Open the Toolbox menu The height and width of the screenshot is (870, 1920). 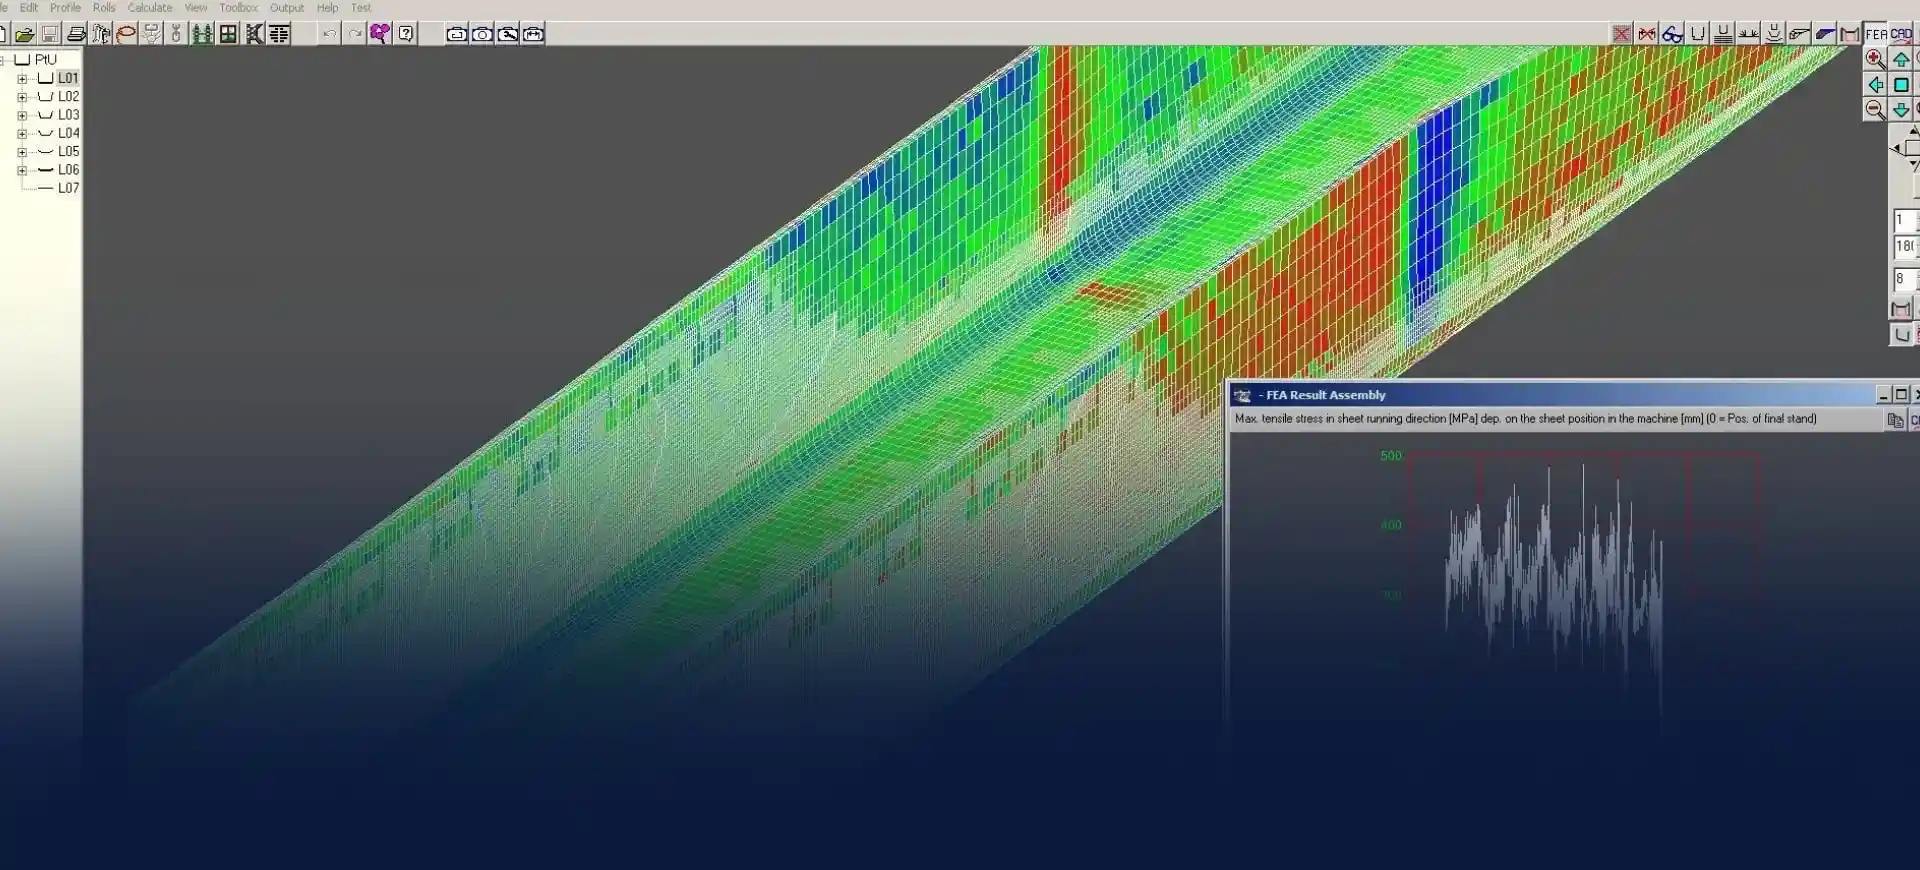238,8
